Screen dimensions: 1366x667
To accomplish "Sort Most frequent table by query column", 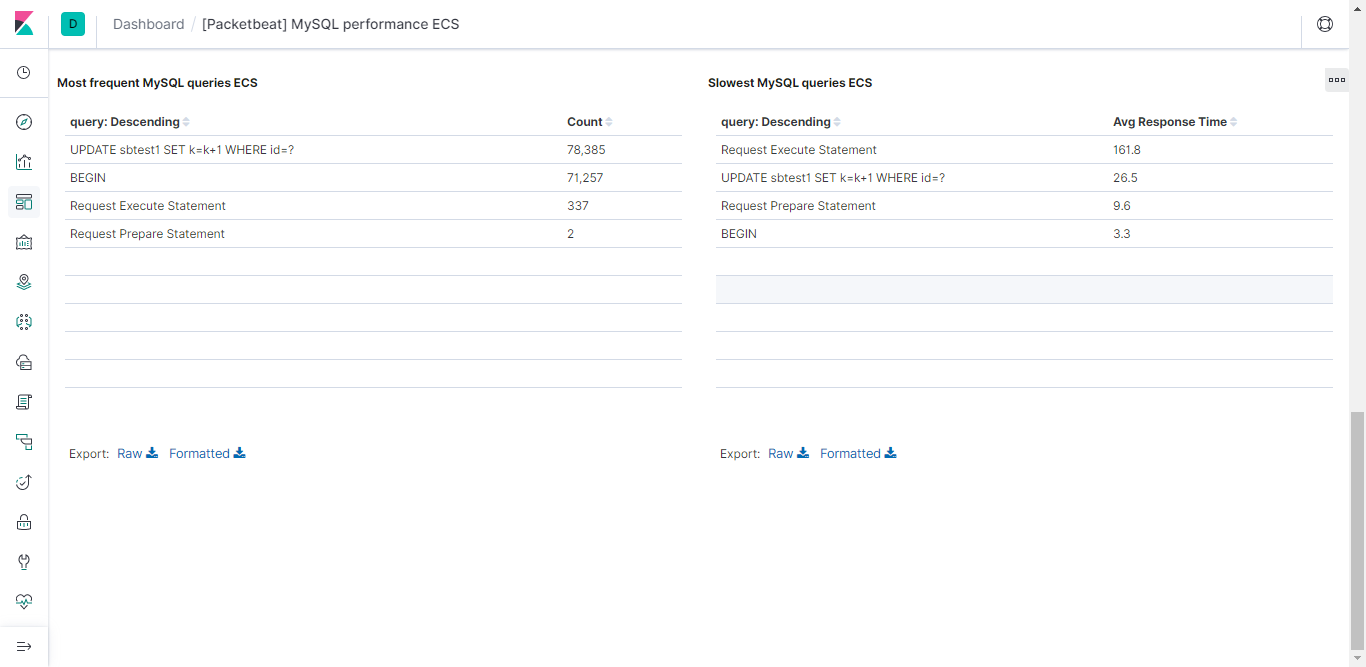I will pyautogui.click(x=129, y=122).
